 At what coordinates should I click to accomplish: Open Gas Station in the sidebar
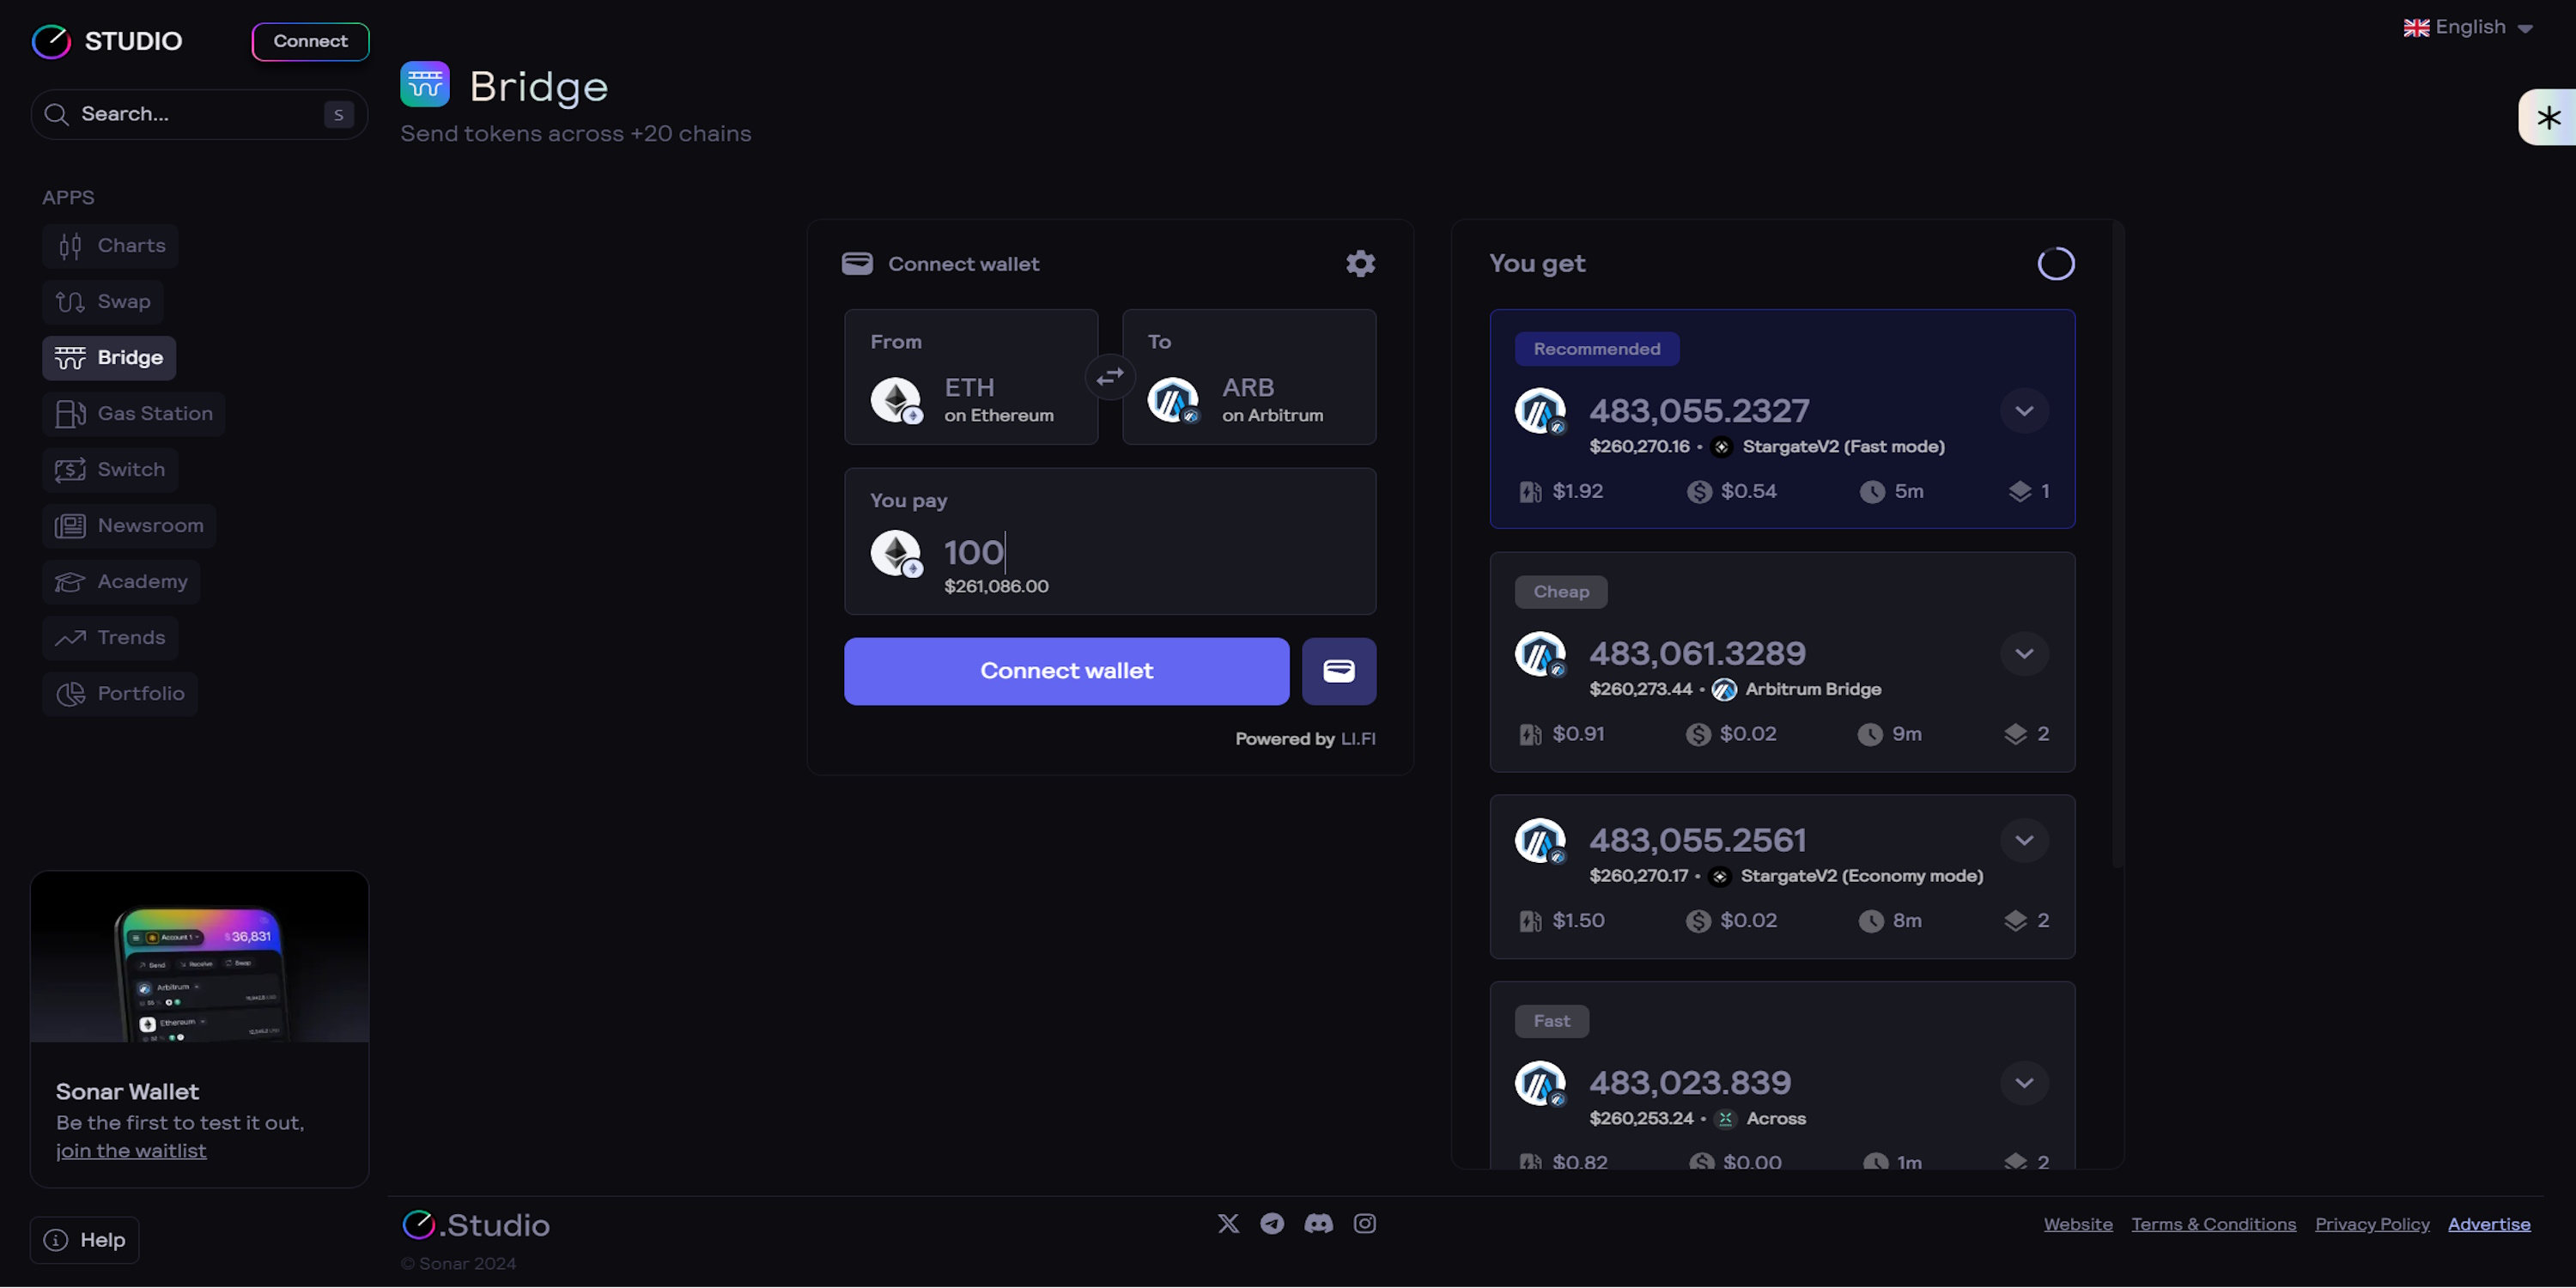coord(134,414)
